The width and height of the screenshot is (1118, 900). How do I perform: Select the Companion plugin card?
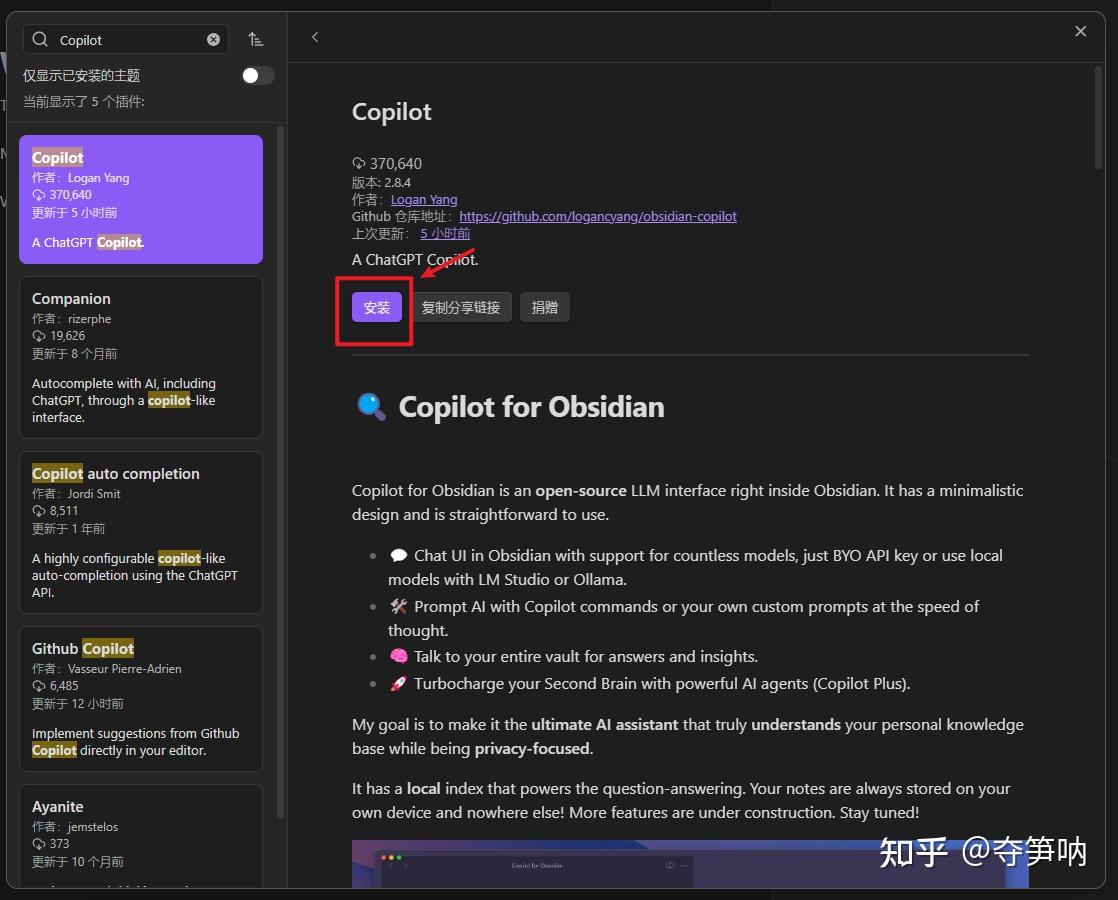(140, 357)
